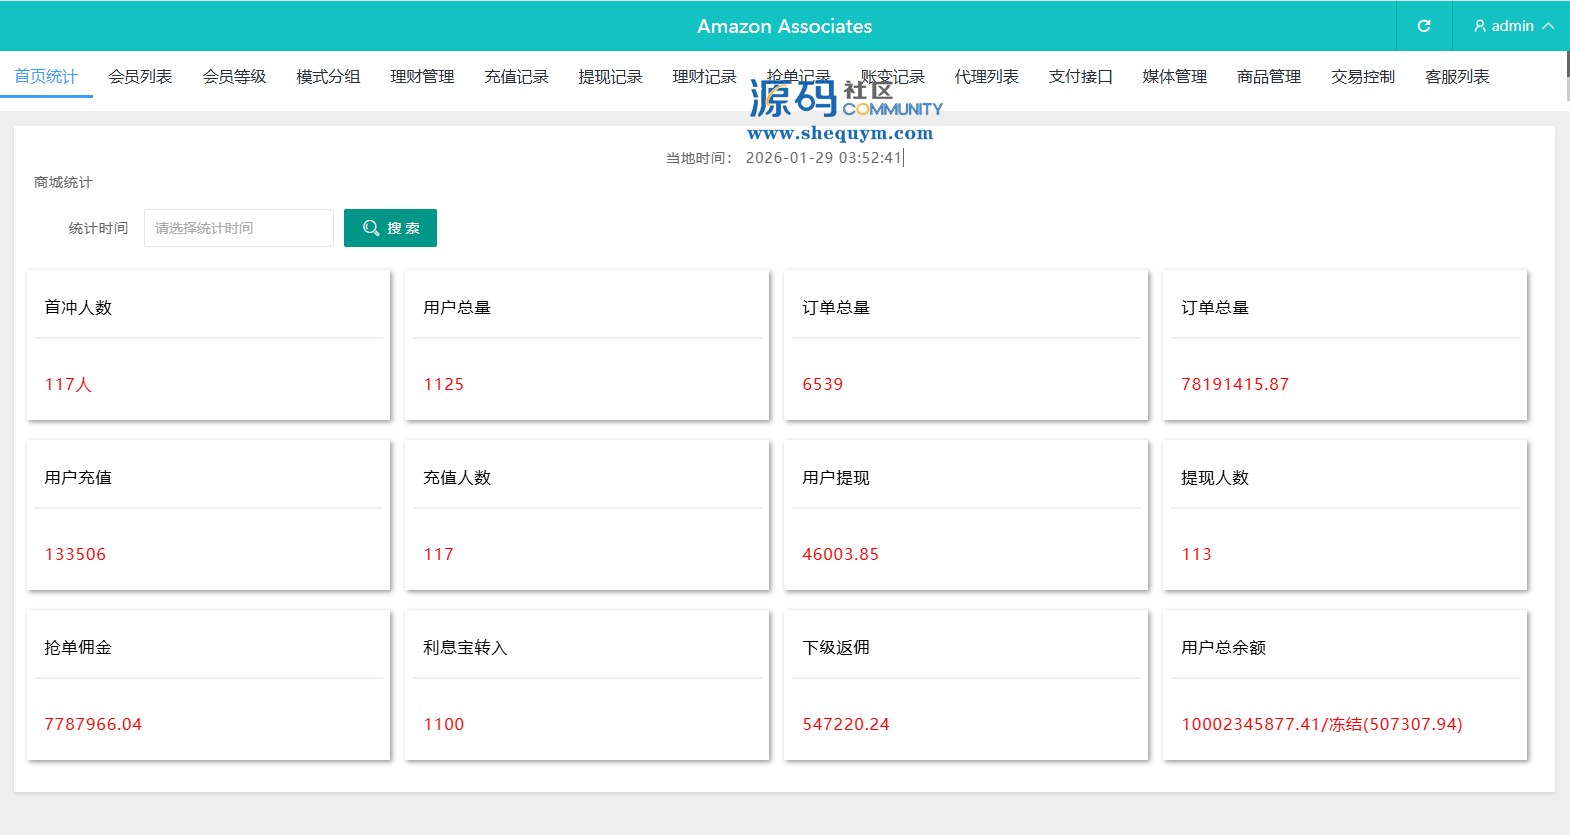Open the 媒体管理 tab
The height and width of the screenshot is (835, 1570).
1174,77
